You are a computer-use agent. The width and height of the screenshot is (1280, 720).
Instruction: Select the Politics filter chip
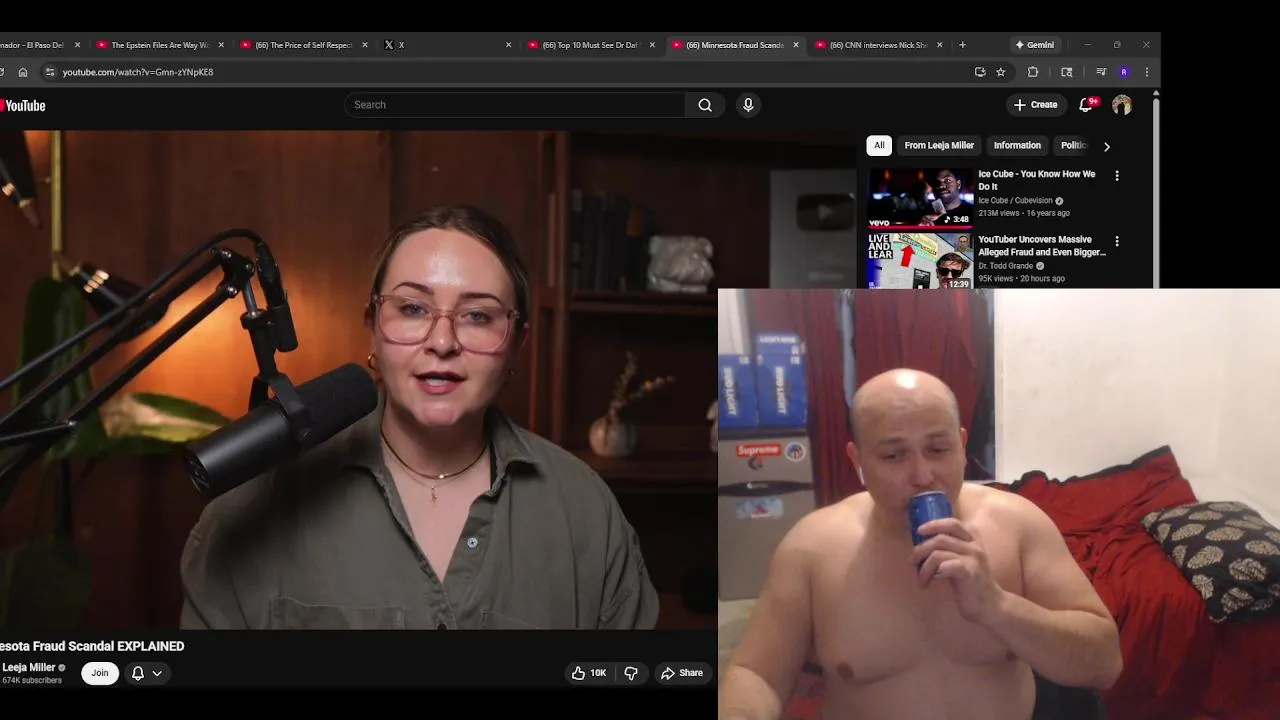coord(1074,145)
